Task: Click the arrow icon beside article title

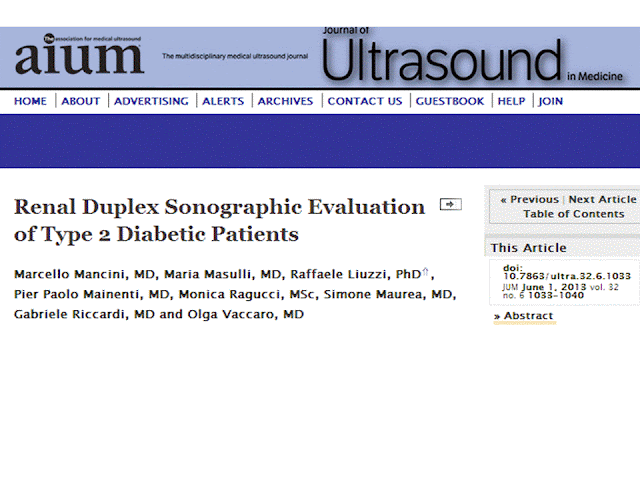Action: click(451, 204)
